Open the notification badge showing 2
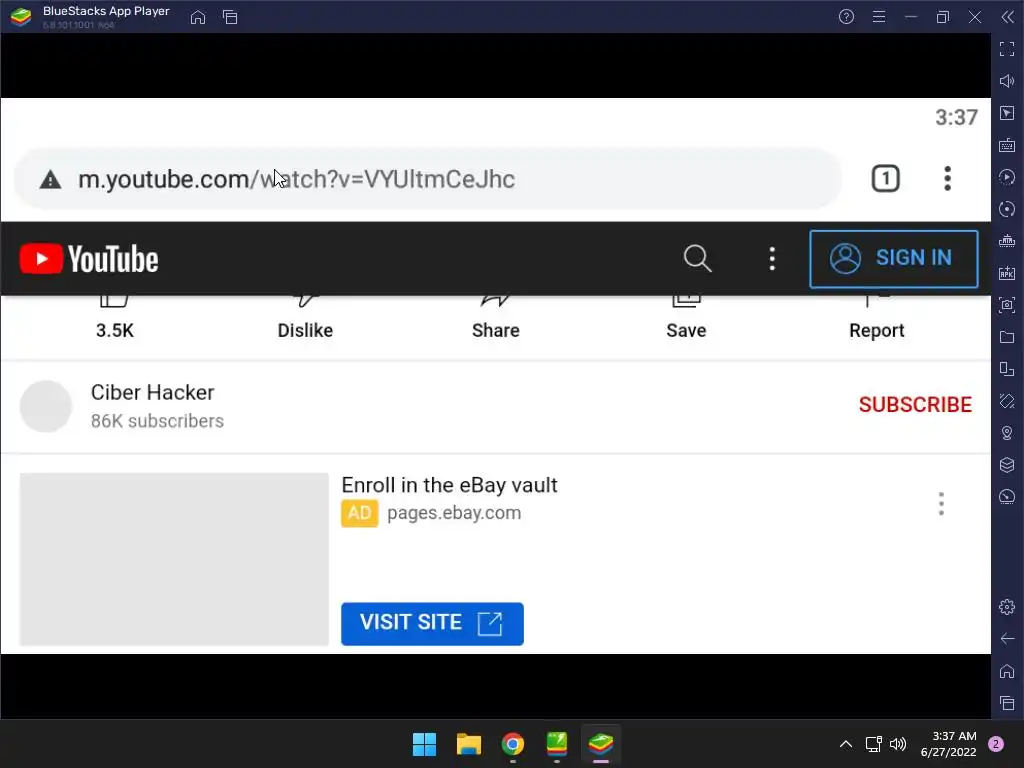The width and height of the screenshot is (1024, 768). click(996, 744)
